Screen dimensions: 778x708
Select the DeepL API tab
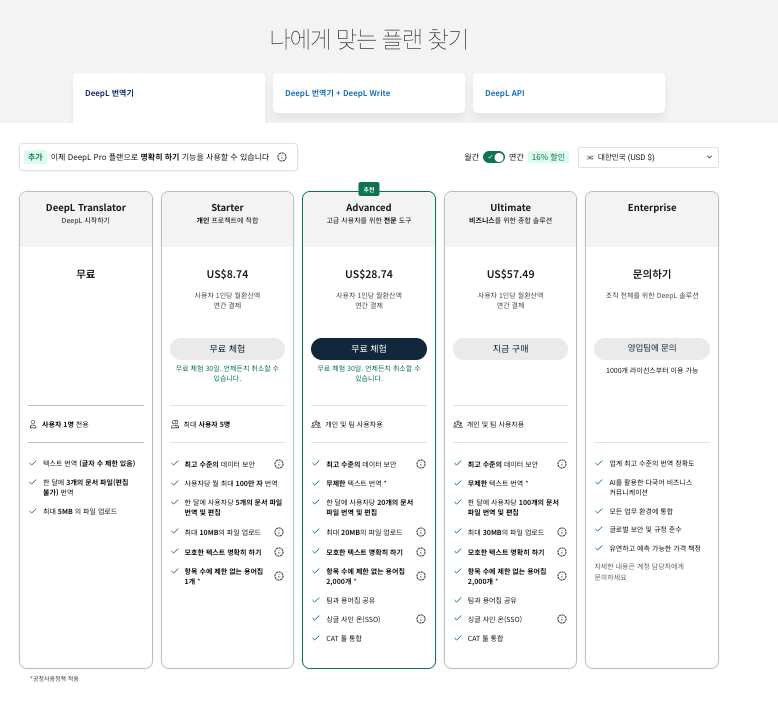click(569, 93)
